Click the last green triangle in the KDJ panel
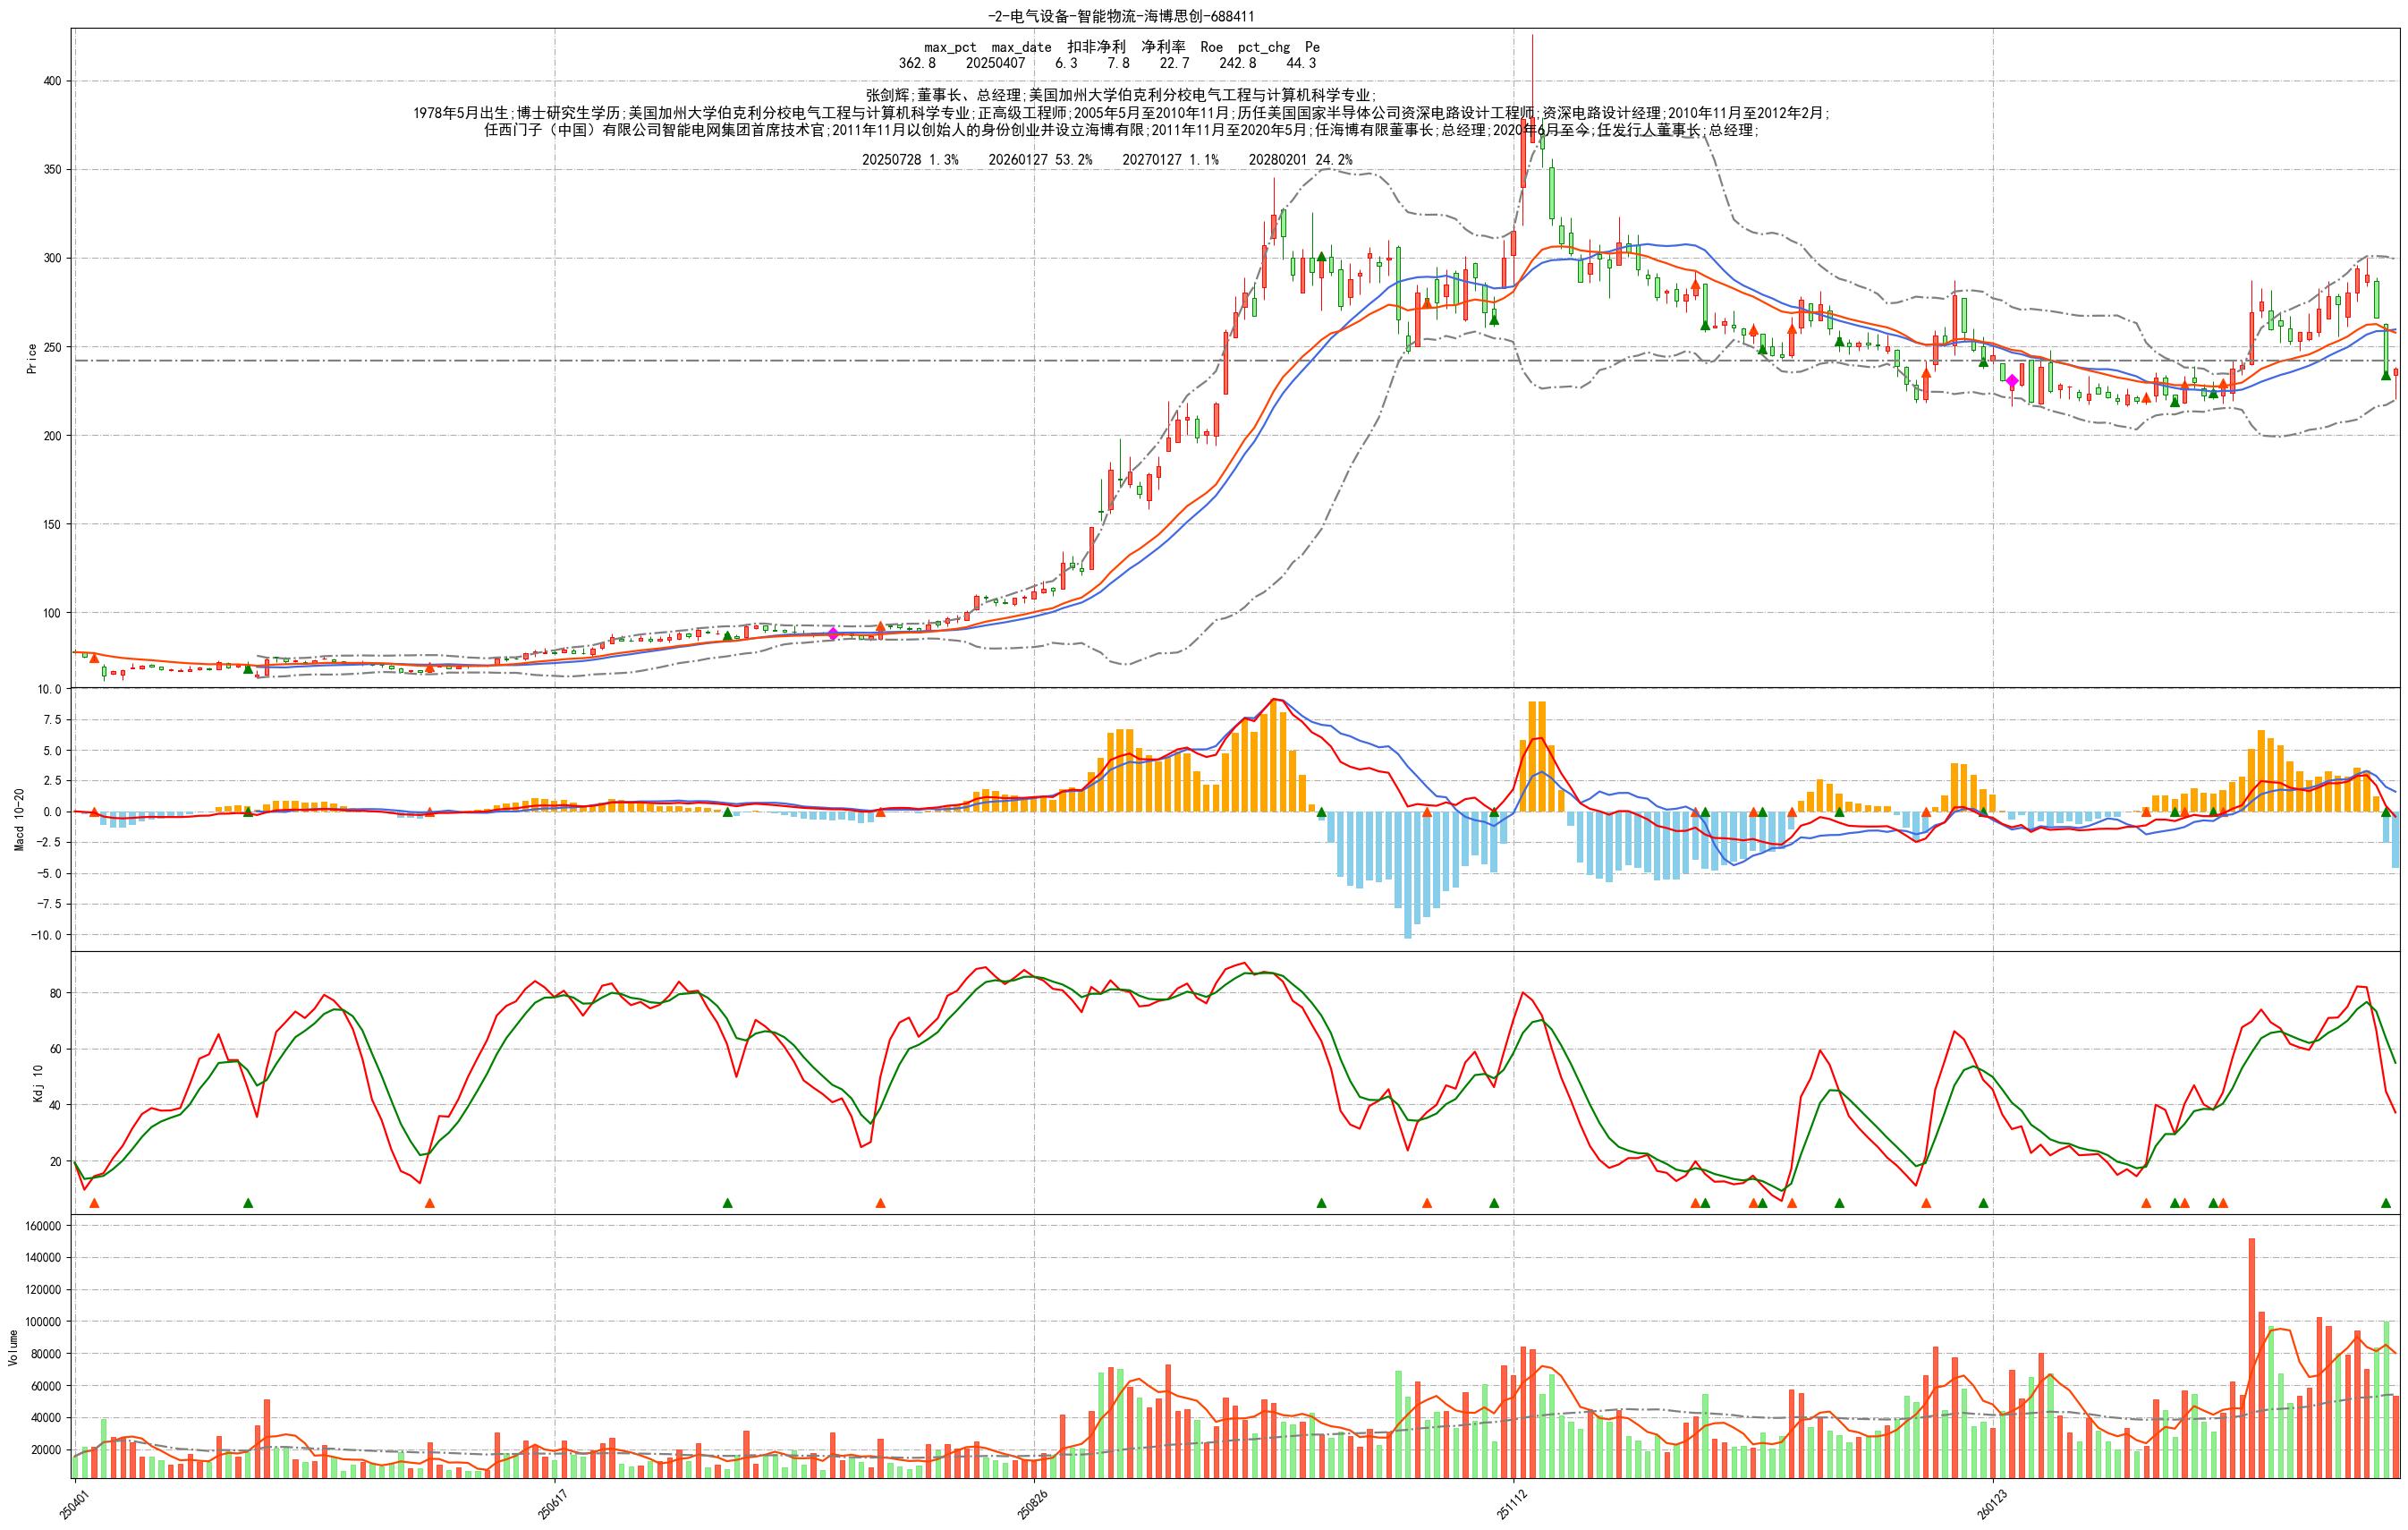This screenshot has height=1530, width=2408. pyautogui.click(x=2385, y=1203)
